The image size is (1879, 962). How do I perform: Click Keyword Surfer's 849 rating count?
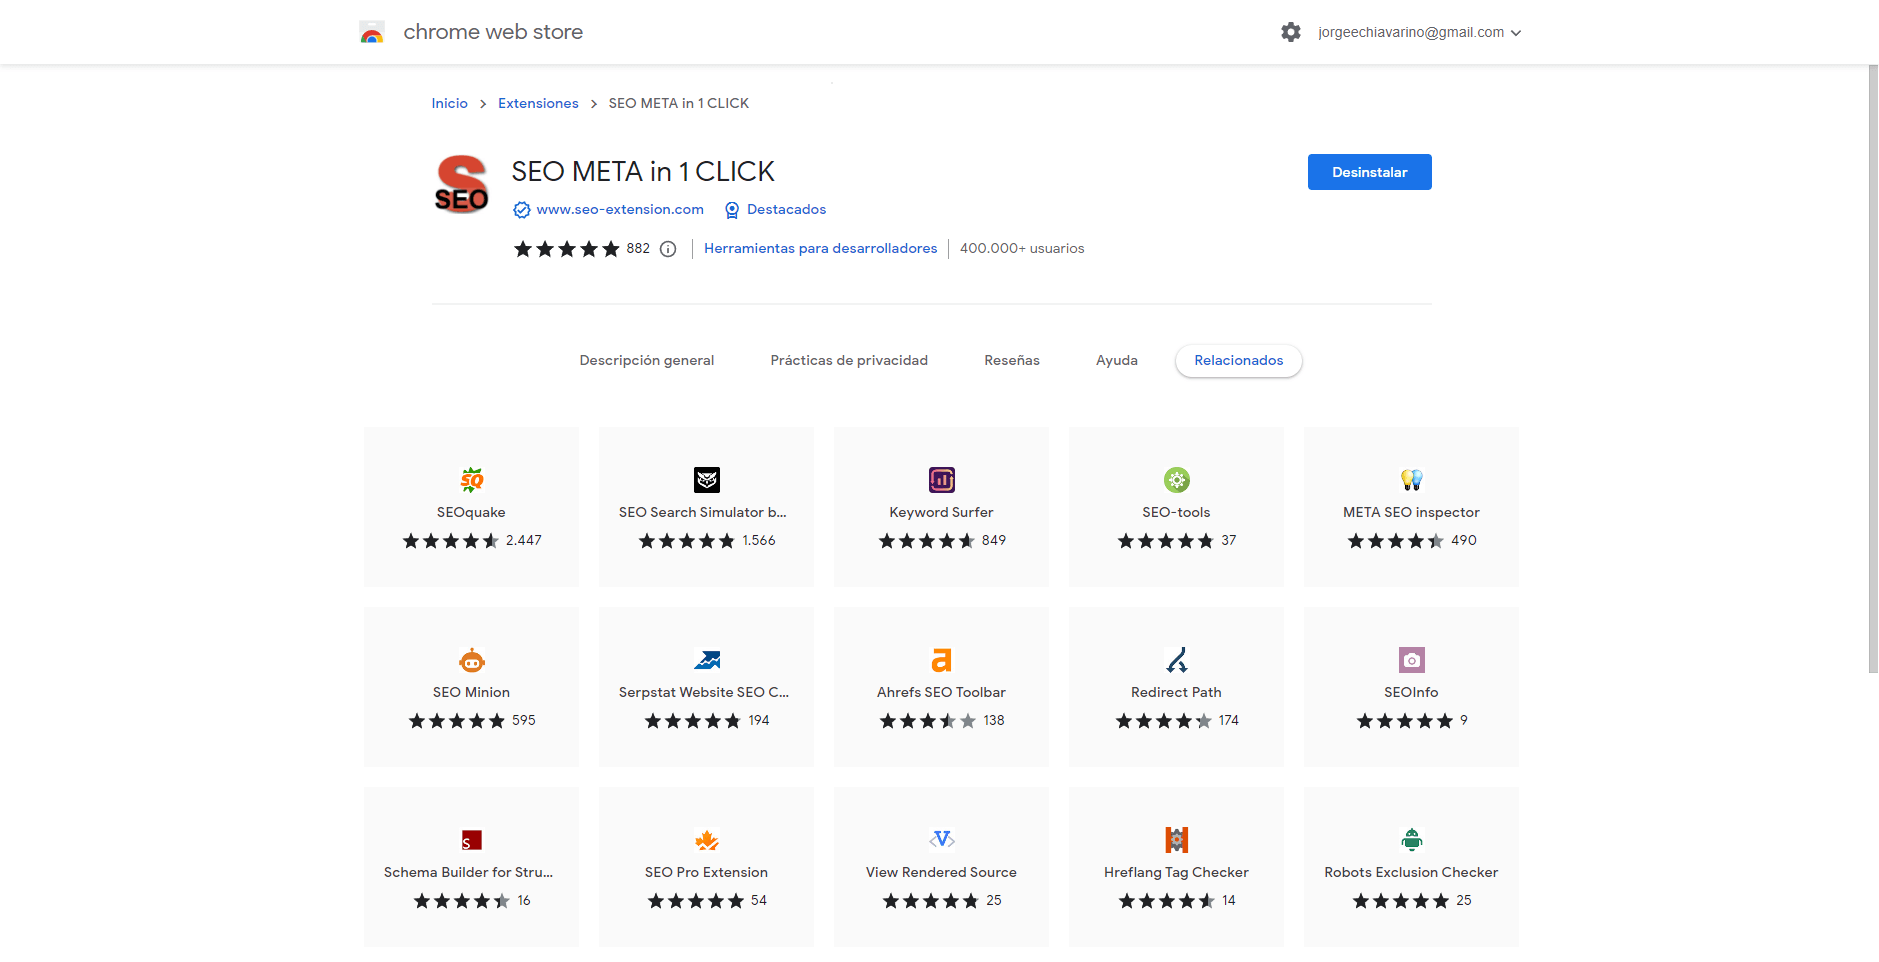993,540
